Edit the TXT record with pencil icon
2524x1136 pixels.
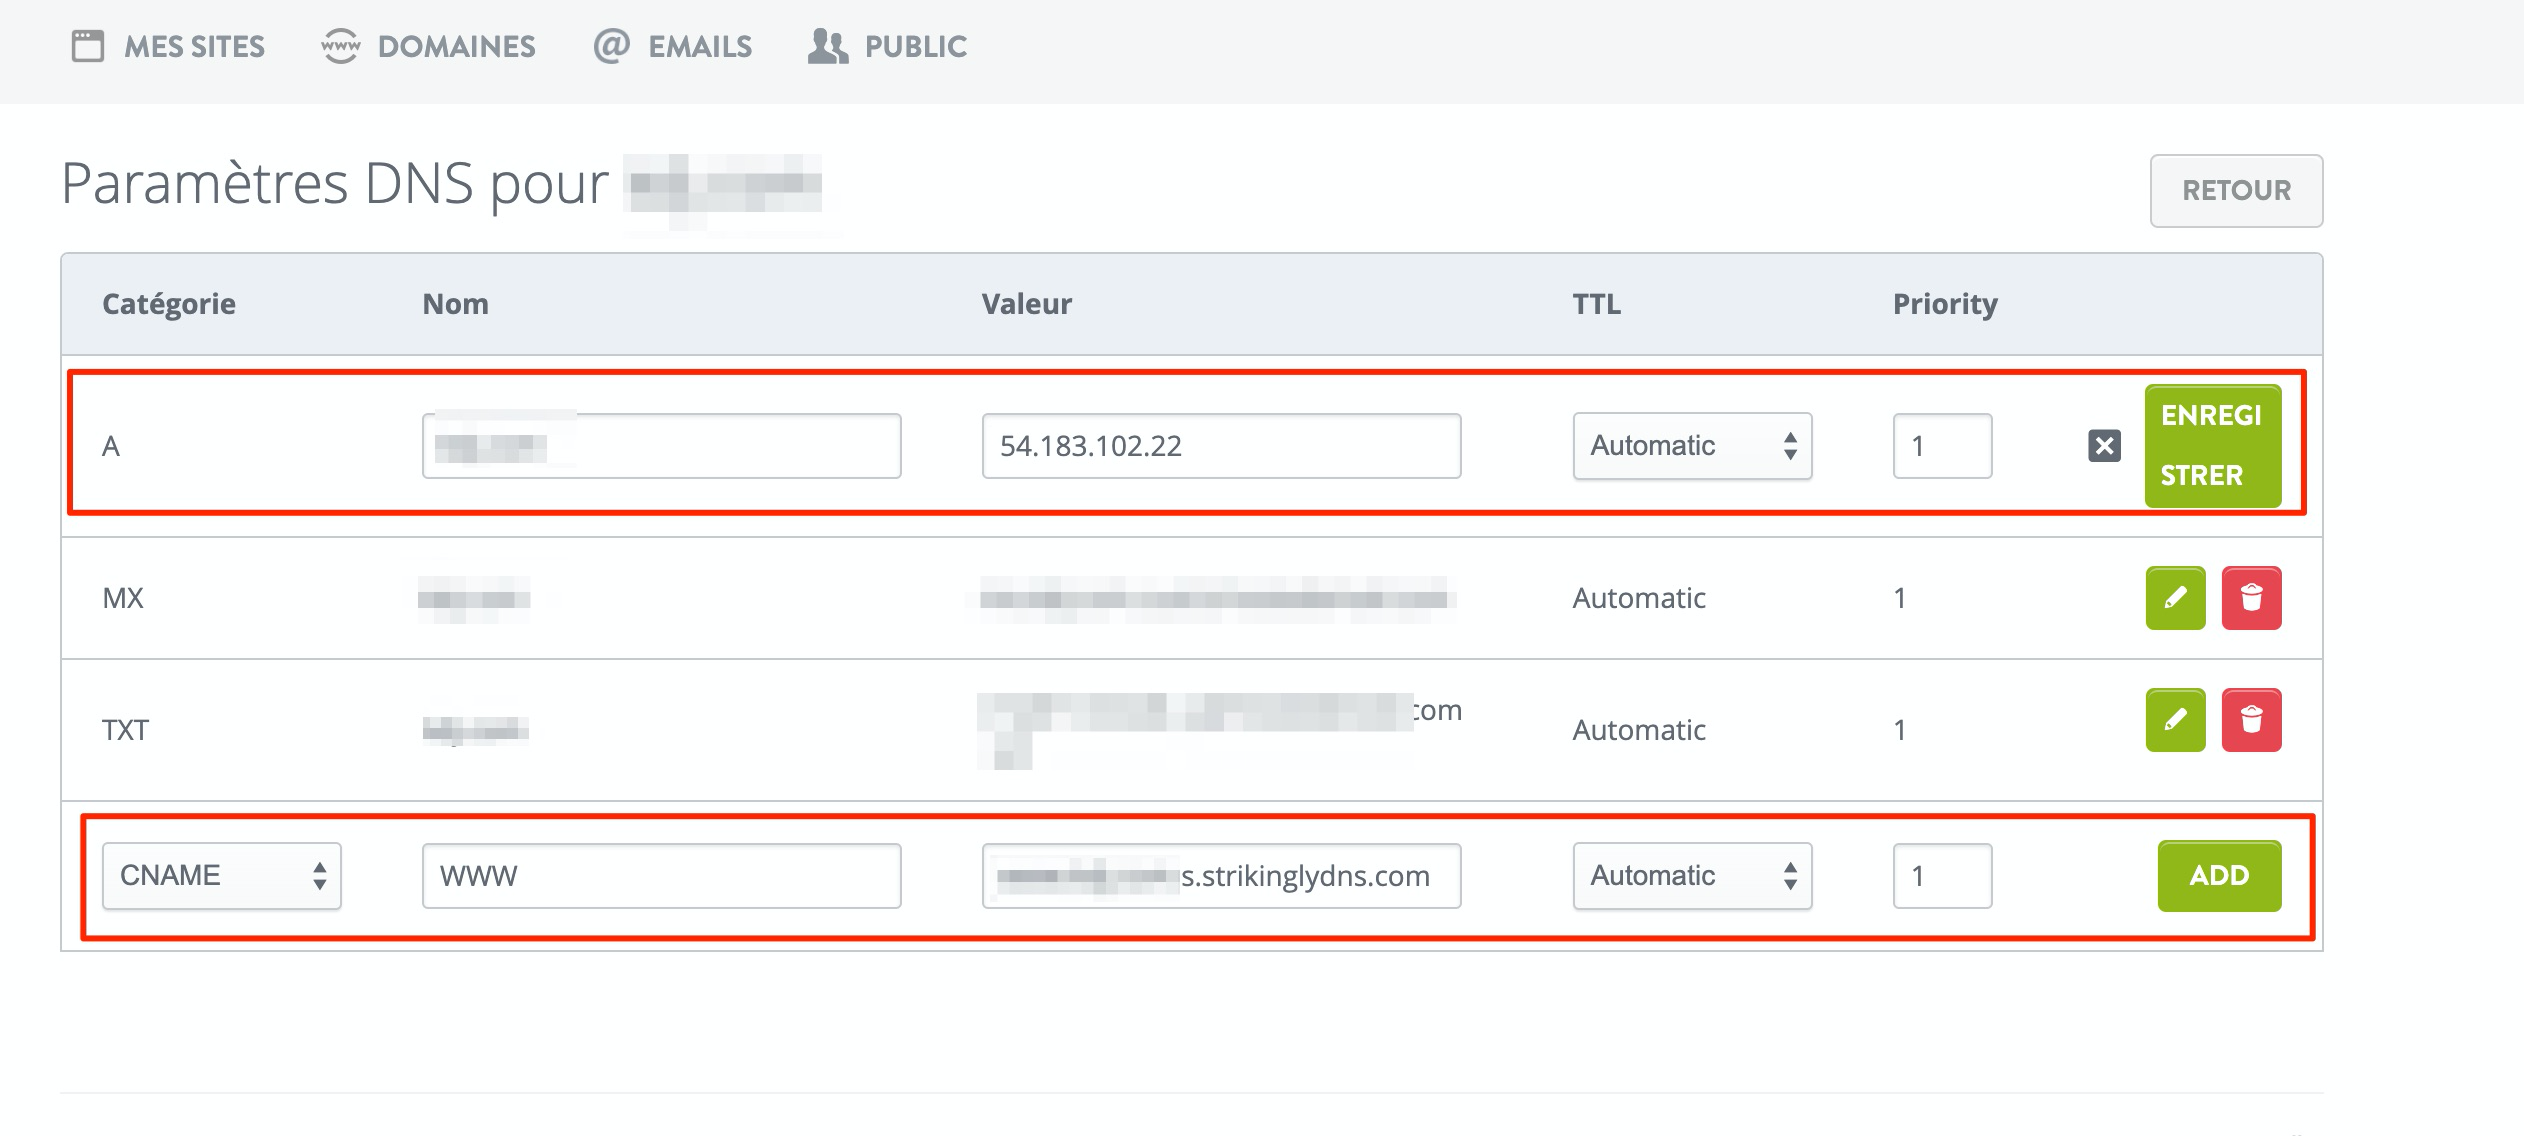pyautogui.click(x=2175, y=720)
